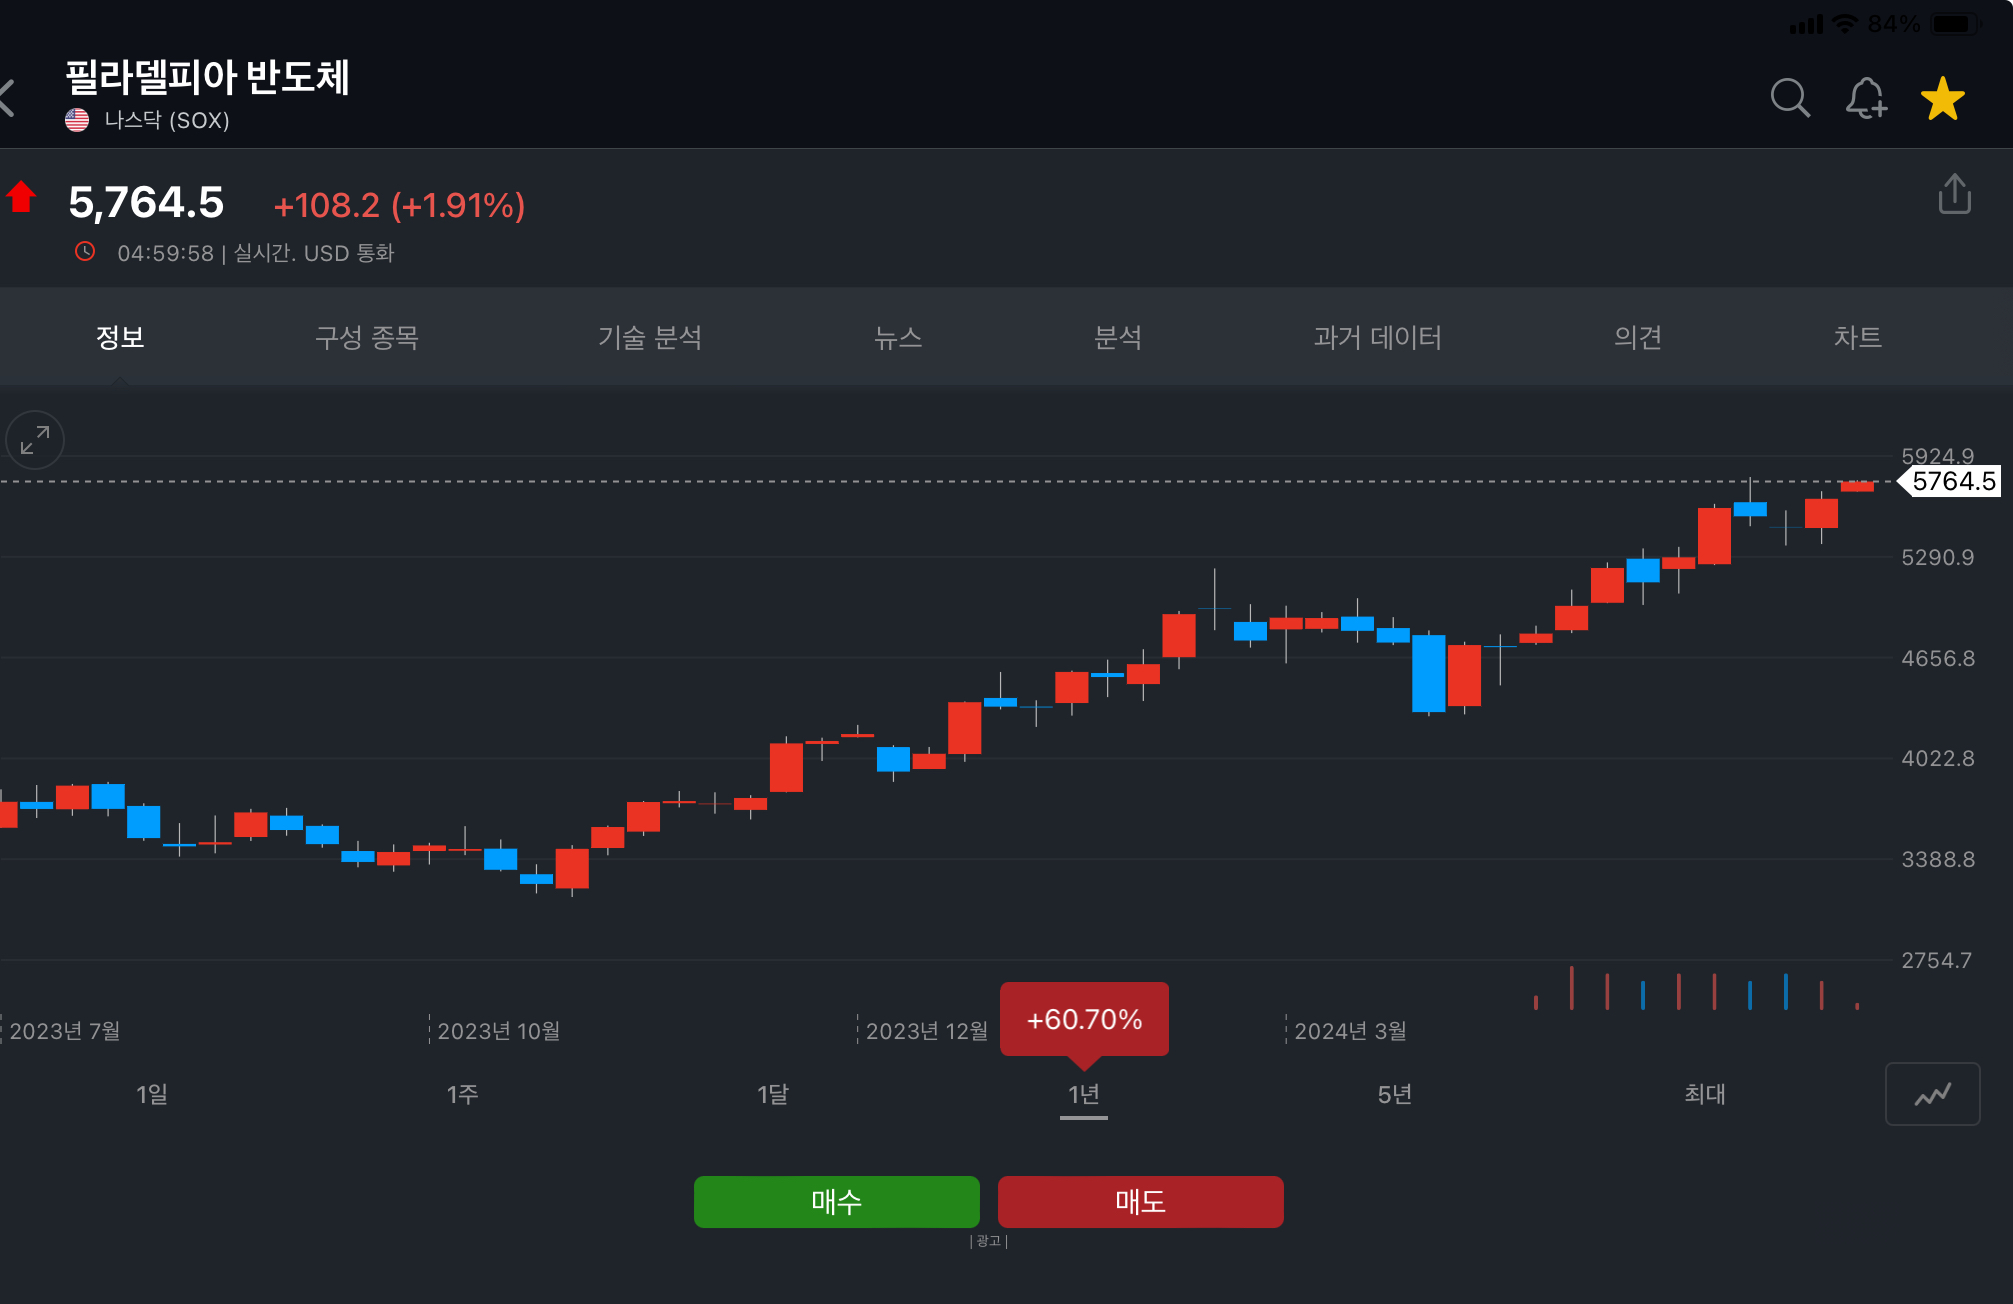Open the 뉴스 tab

[x=898, y=337]
